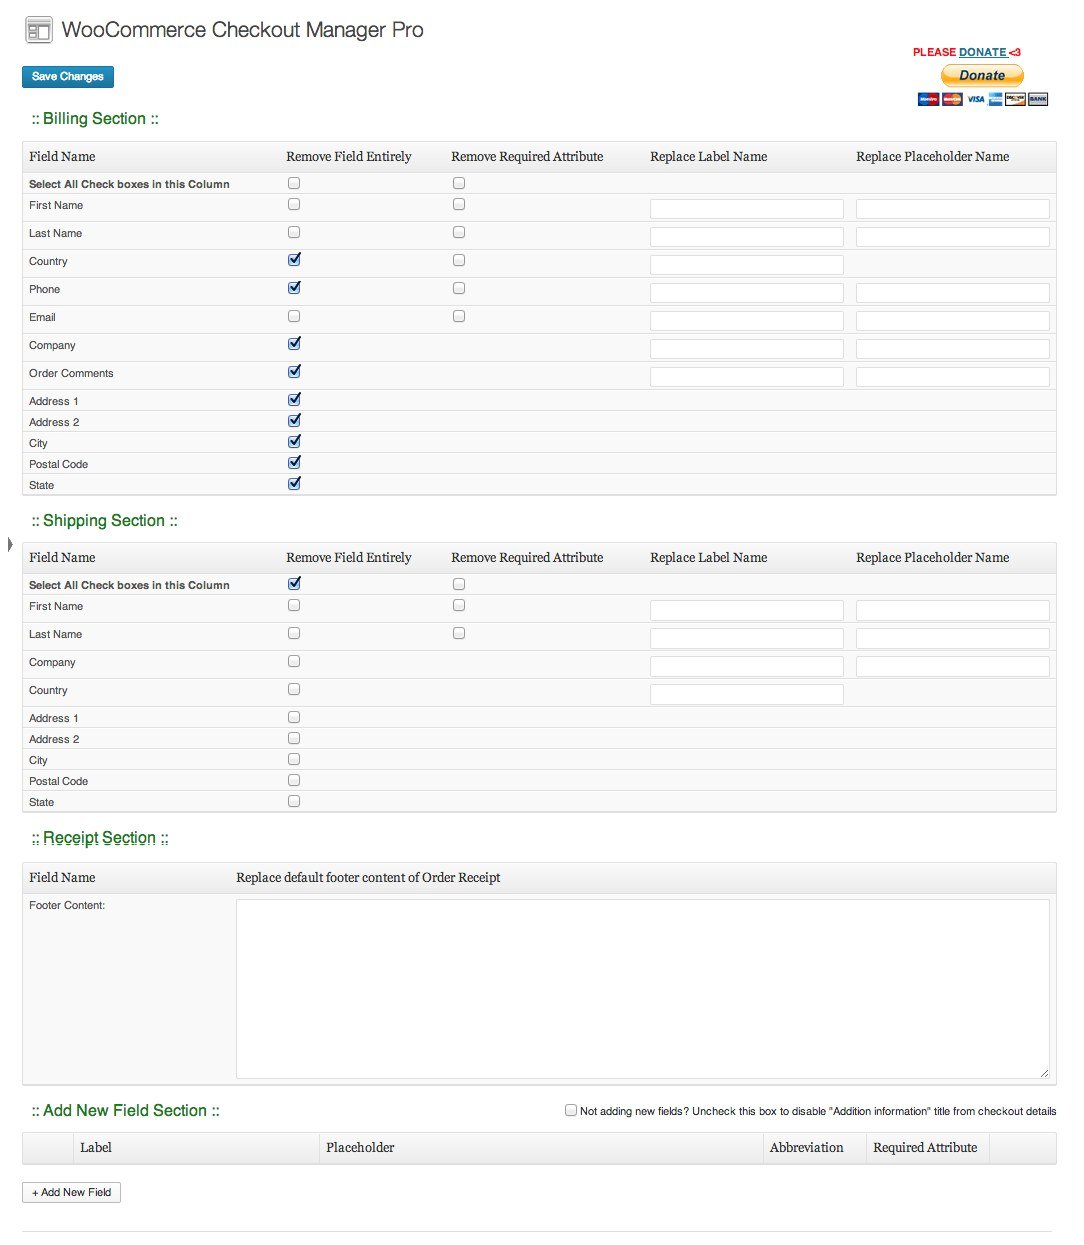
Task: Click the yellow Donate PayPal button
Action: pyautogui.click(x=982, y=75)
